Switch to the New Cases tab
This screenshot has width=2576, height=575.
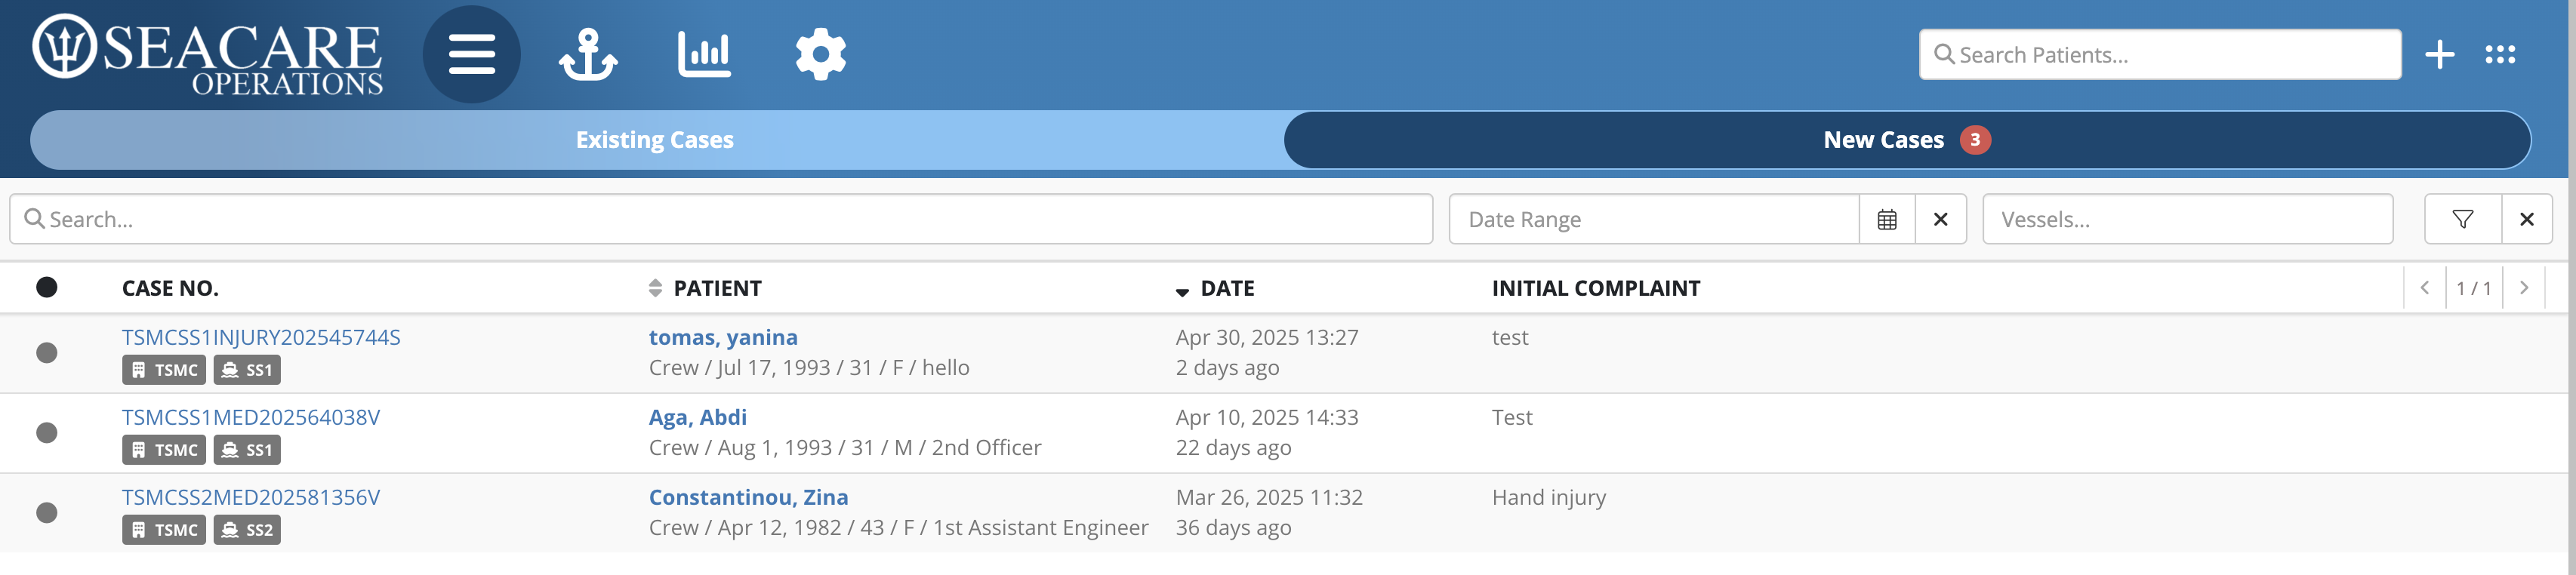point(1906,140)
